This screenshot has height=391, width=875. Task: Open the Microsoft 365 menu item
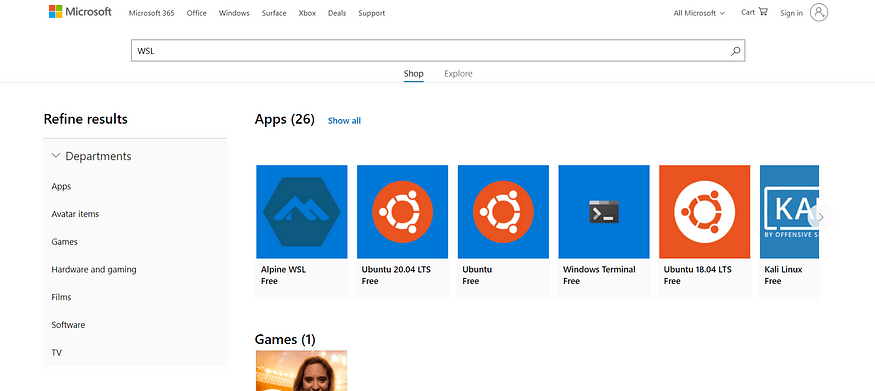pyautogui.click(x=151, y=13)
